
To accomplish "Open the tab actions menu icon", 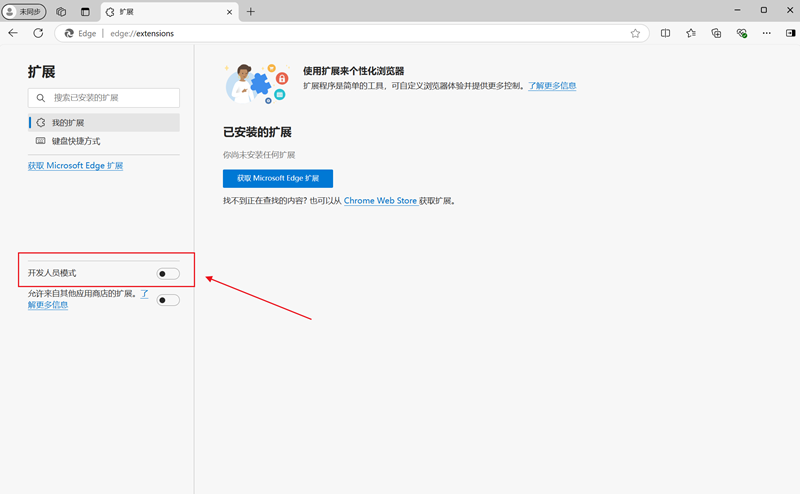I will [x=85, y=11].
